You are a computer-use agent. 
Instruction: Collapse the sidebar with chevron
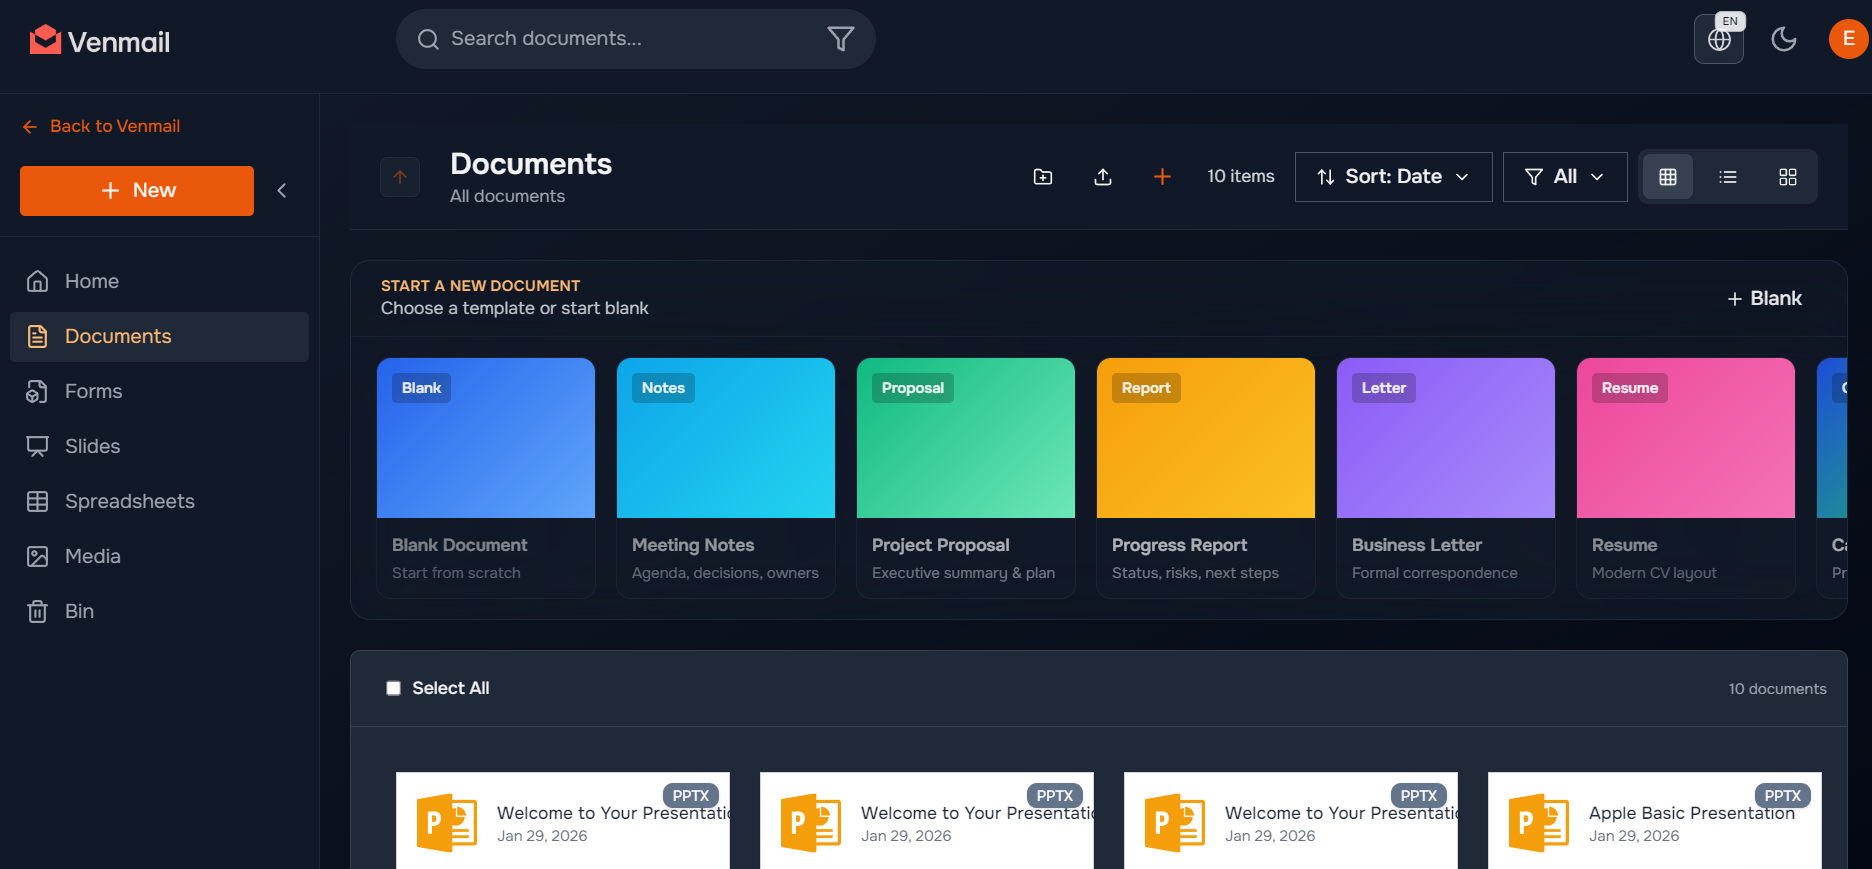tap(282, 191)
